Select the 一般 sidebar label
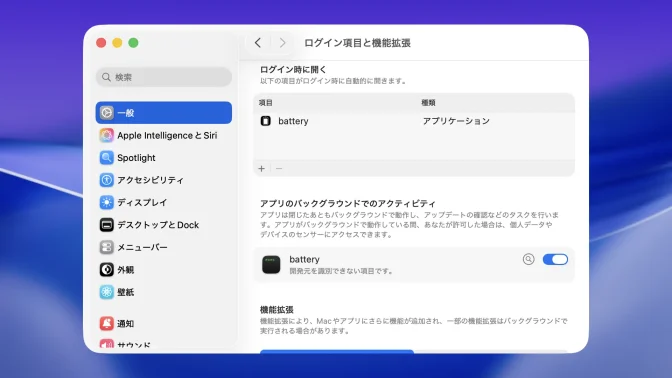This screenshot has height=378, width=672. click(126, 113)
